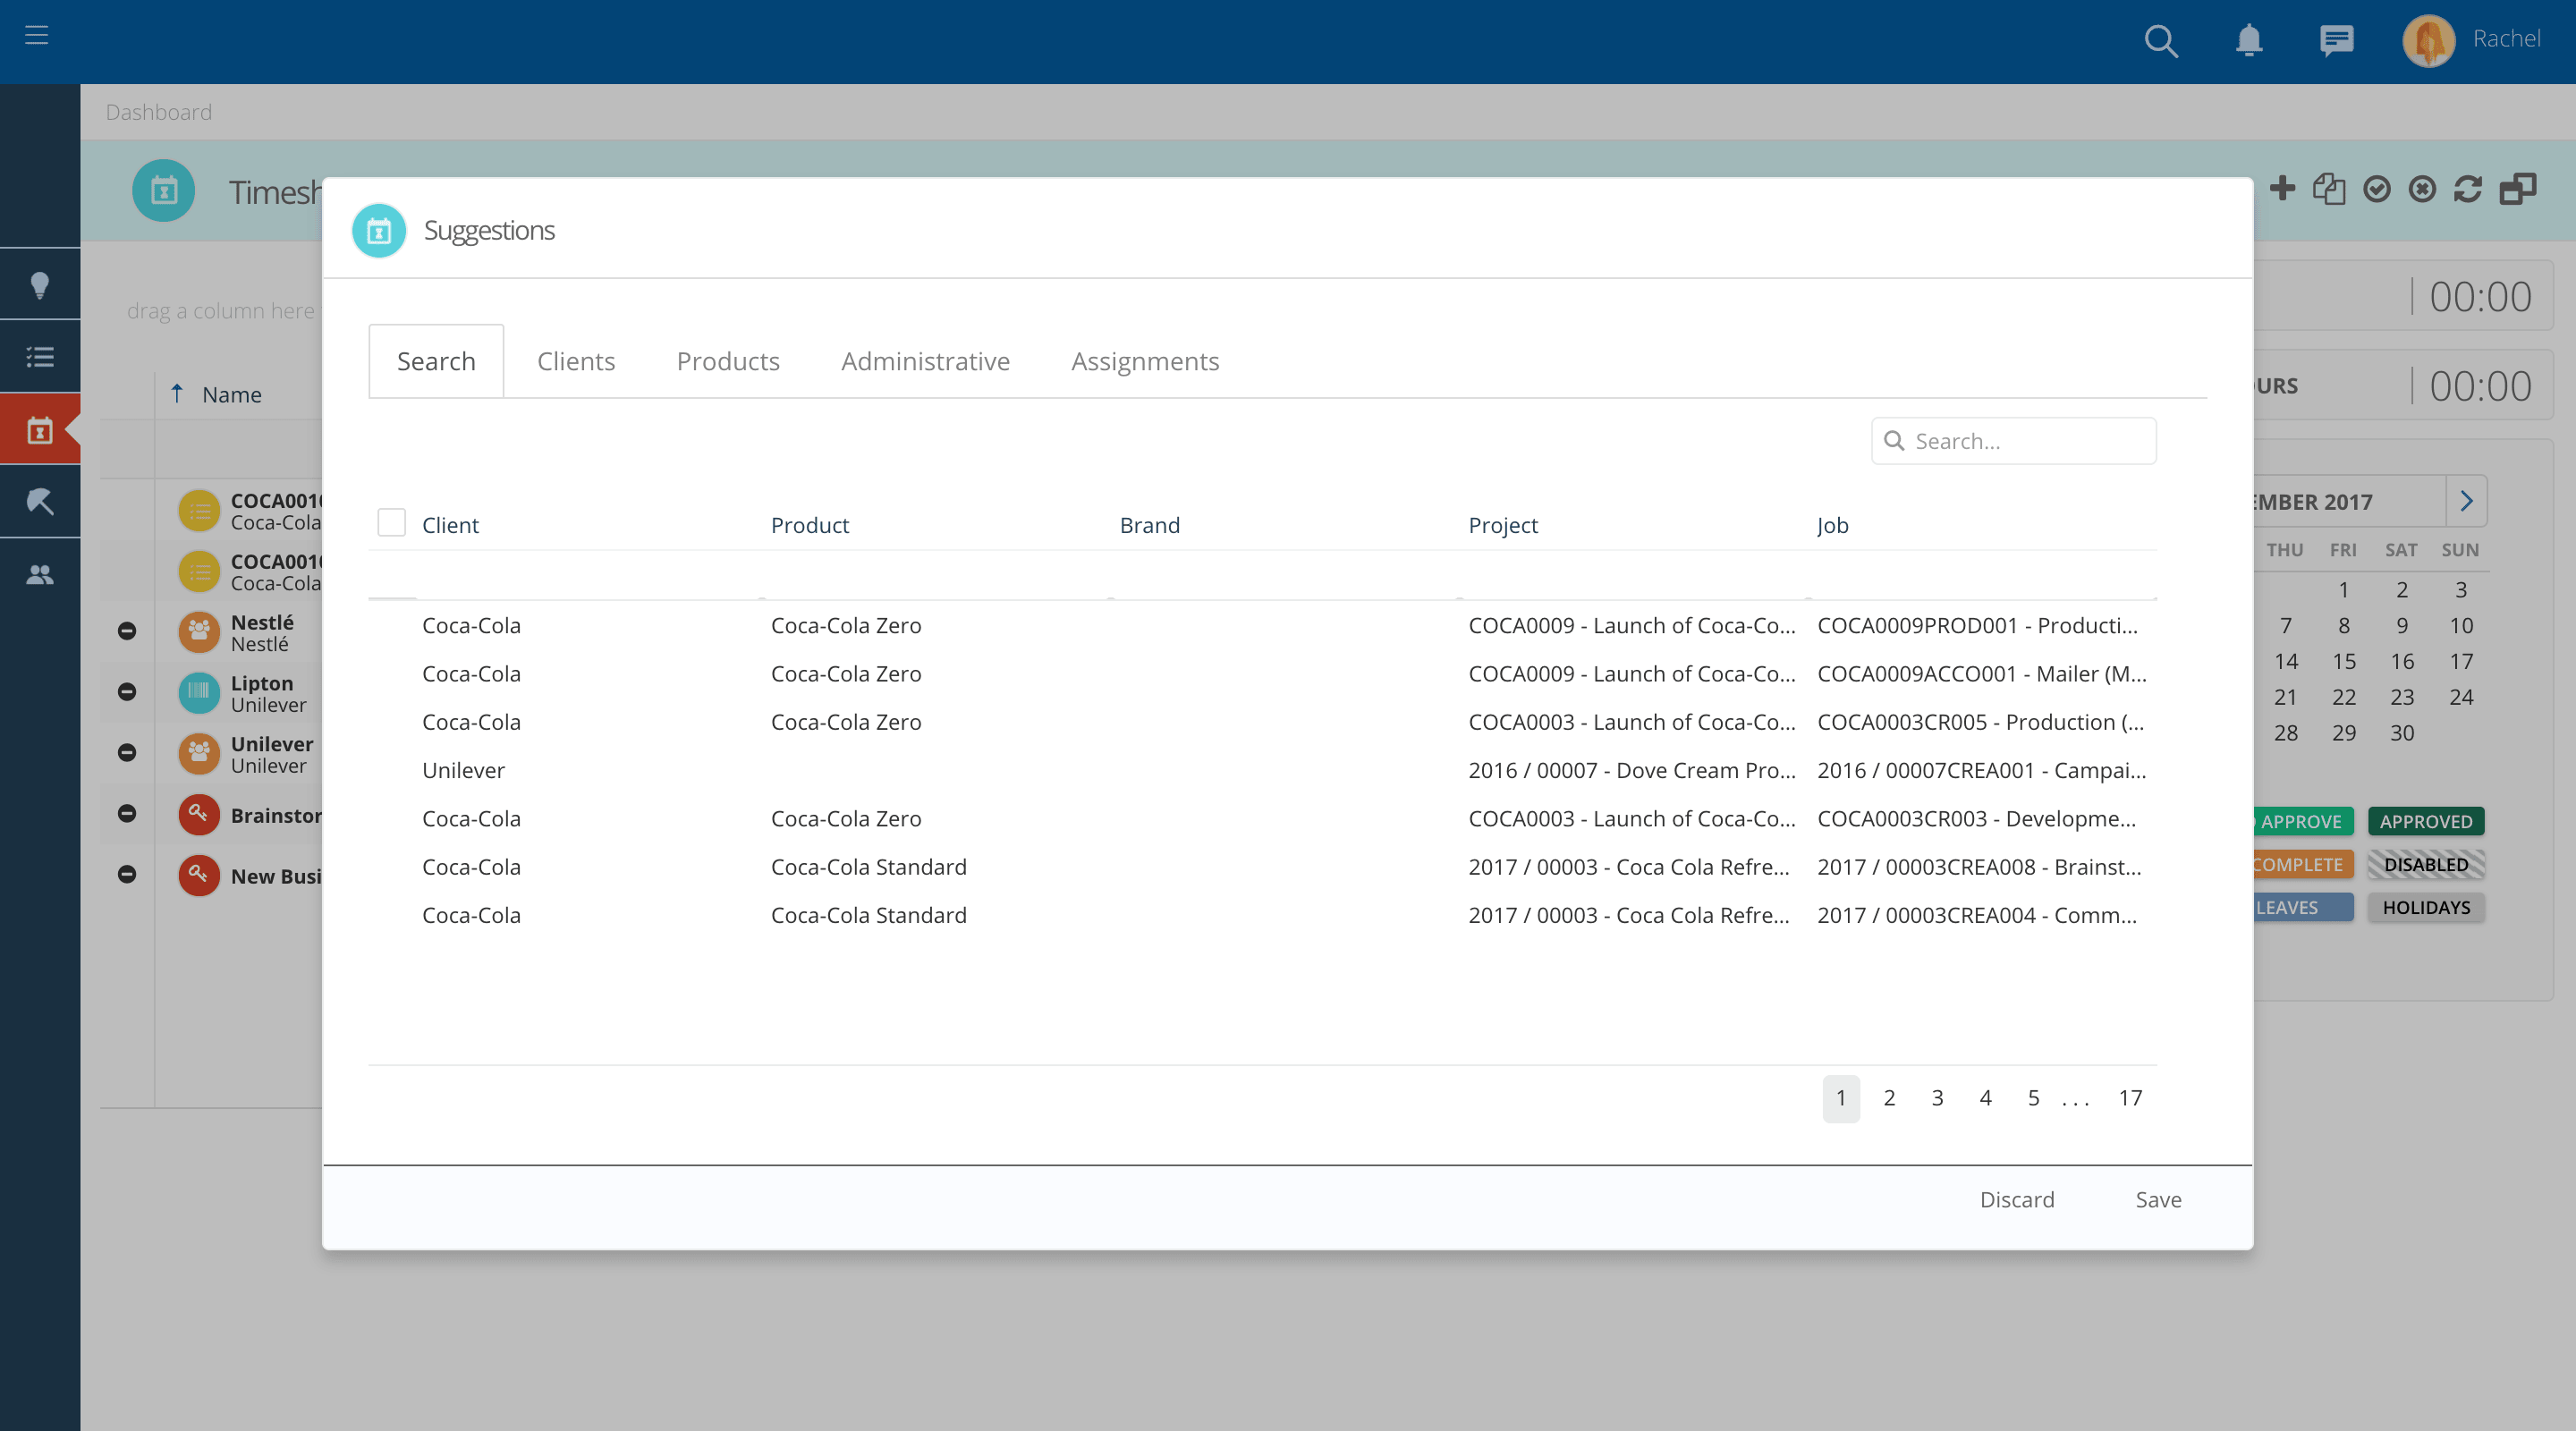2576x1431 pixels.
Task: Select calendar date 15
Action: point(2344,661)
